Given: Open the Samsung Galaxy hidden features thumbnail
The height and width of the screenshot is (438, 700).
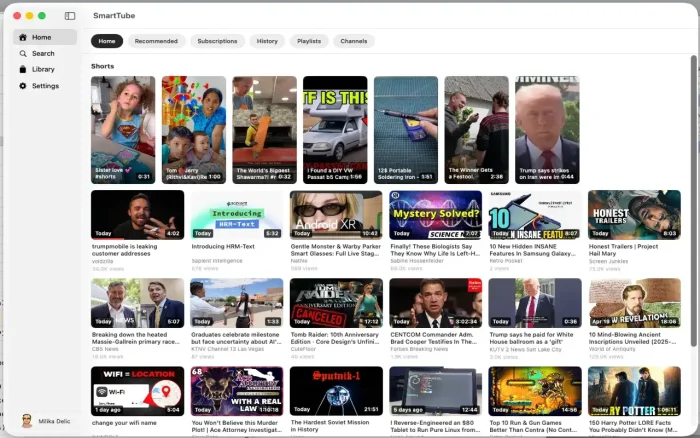Looking at the screenshot, I should tap(535, 215).
